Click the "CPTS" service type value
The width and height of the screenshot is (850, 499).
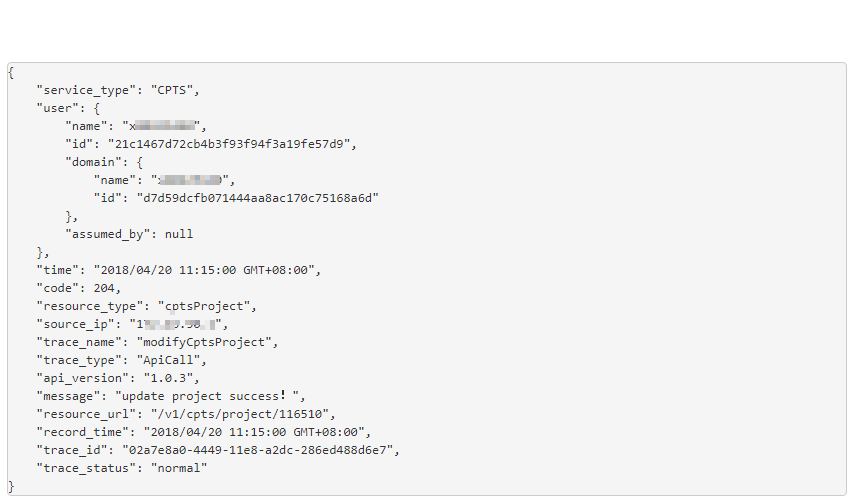[172, 90]
